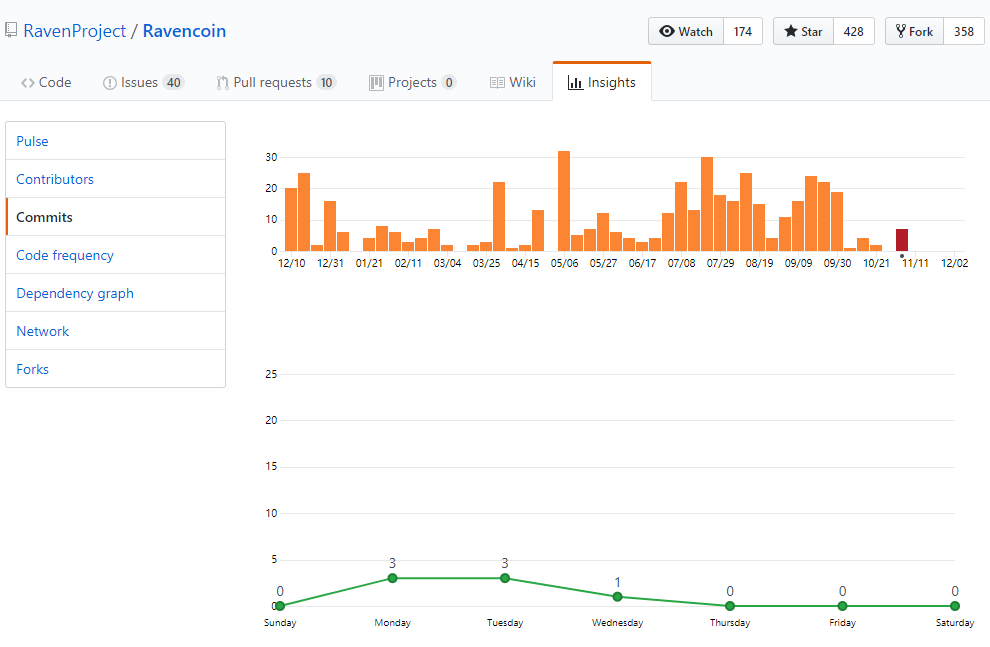This screenshot has width=990, height=647.
Task: Click the Sunday data point
Action: click(x=280, y=606)
